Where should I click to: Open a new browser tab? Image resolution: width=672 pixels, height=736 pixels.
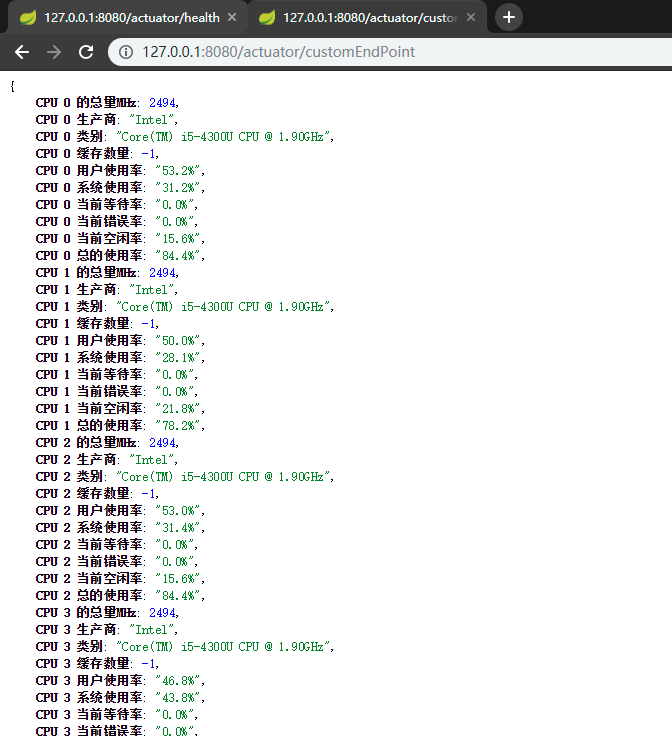[510, 17]
